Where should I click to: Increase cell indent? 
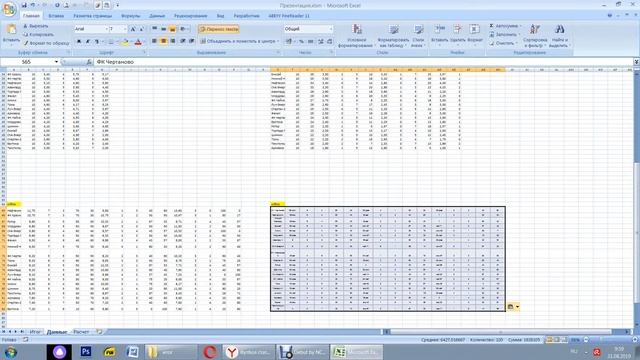191,41
